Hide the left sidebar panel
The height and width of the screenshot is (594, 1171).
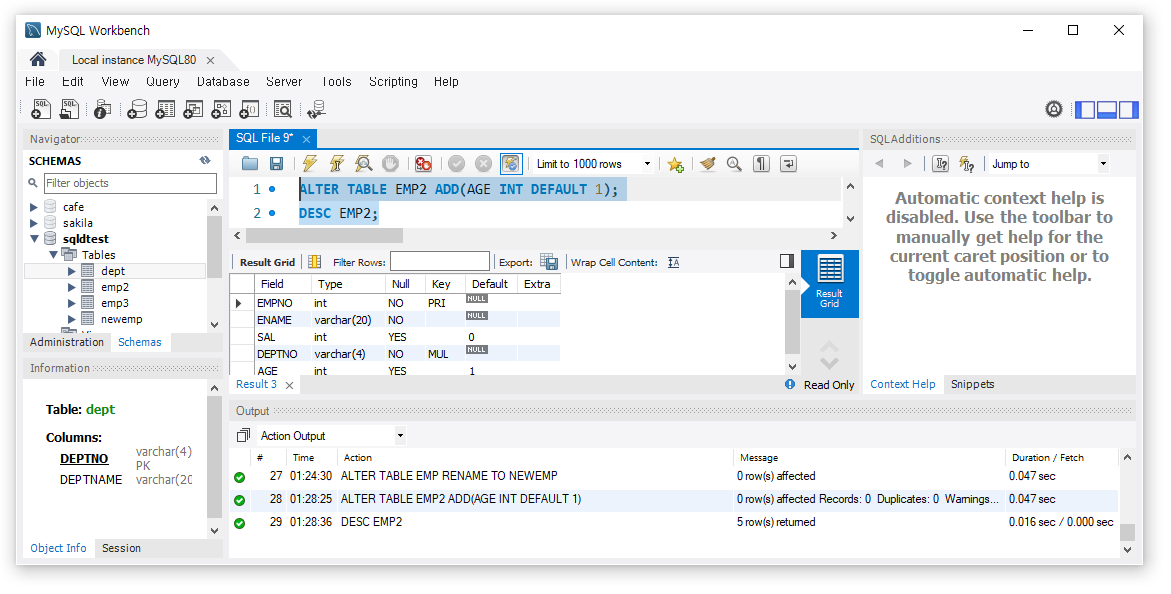click(1084, 110)
